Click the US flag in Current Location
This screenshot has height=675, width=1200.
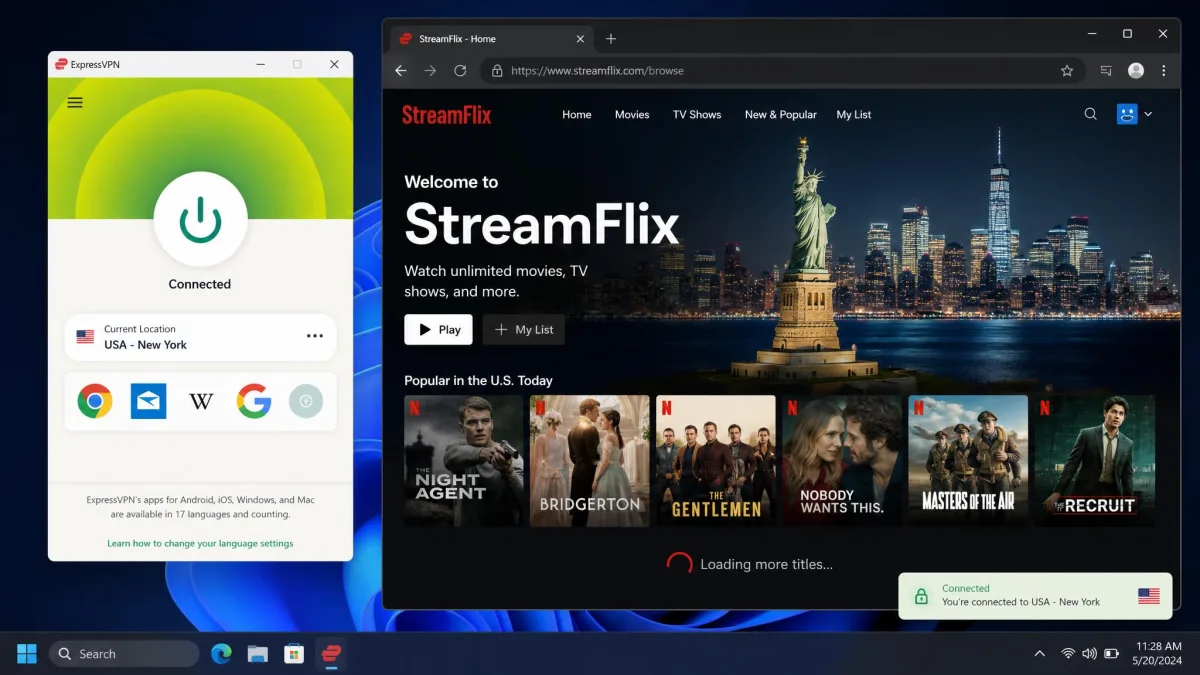point(86,337)
